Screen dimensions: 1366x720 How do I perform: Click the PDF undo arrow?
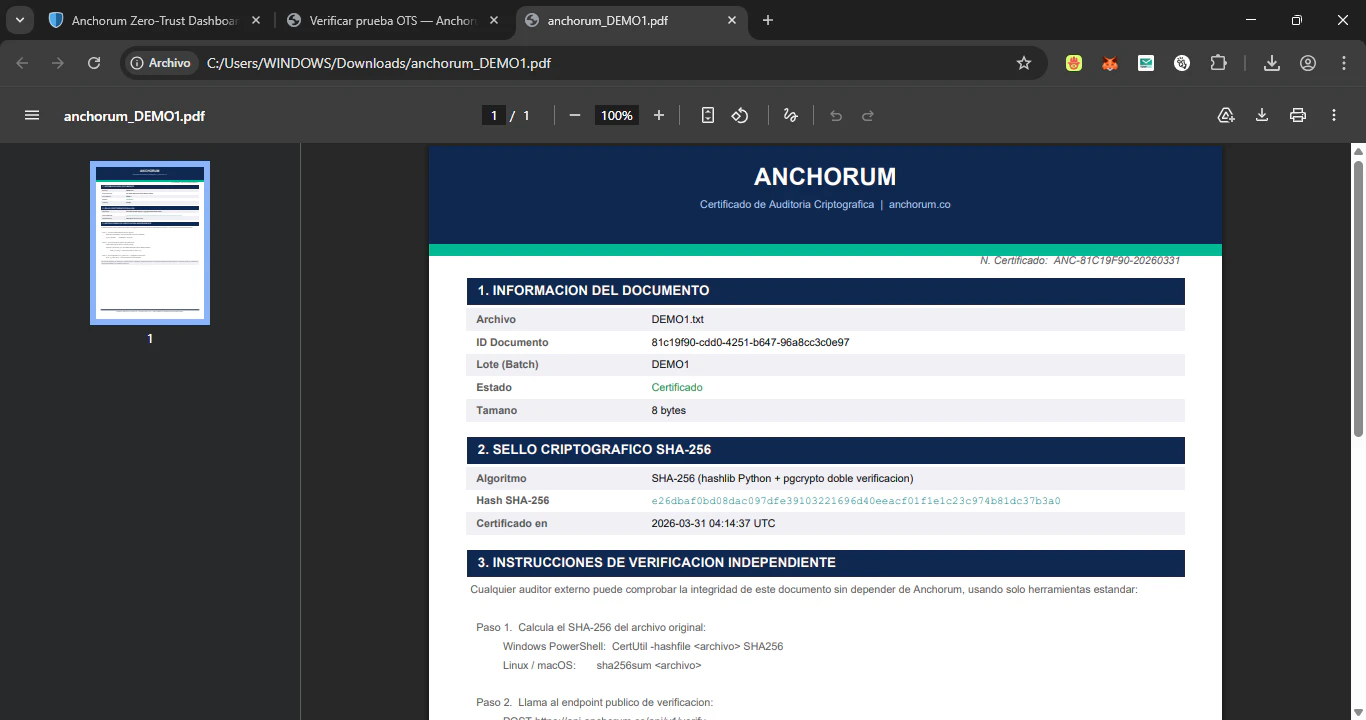click(836, 115)
